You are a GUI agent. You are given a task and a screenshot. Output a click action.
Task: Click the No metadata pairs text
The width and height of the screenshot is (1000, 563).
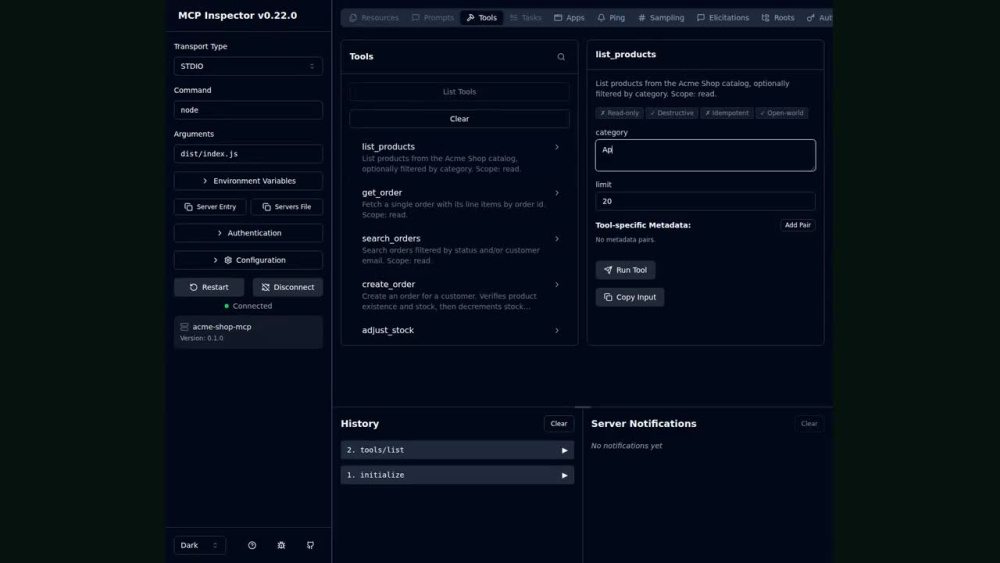click(x=625, y=240)
